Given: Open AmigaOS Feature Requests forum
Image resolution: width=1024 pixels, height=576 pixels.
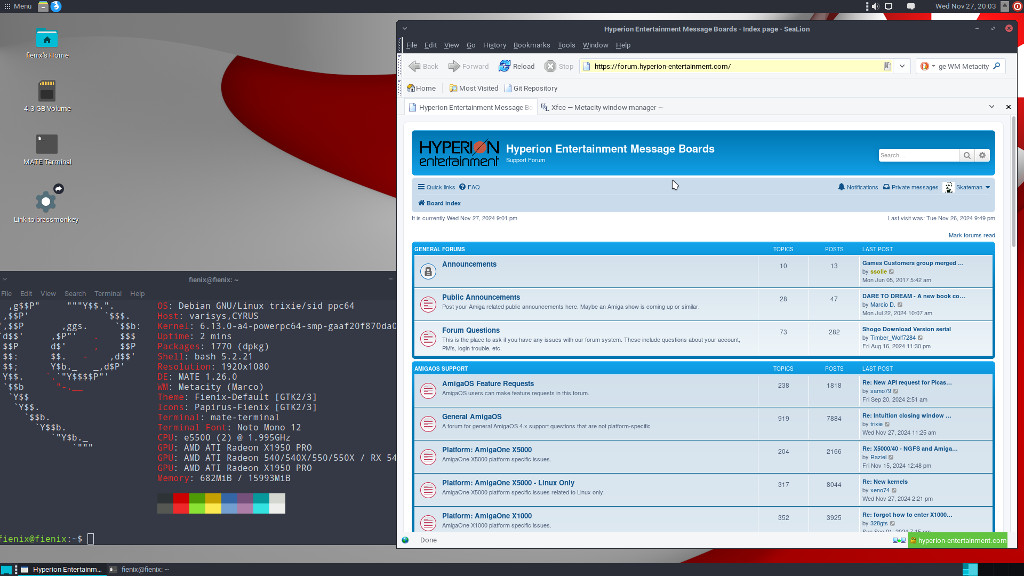Looking at the screenshot, I should click(488, 384).
